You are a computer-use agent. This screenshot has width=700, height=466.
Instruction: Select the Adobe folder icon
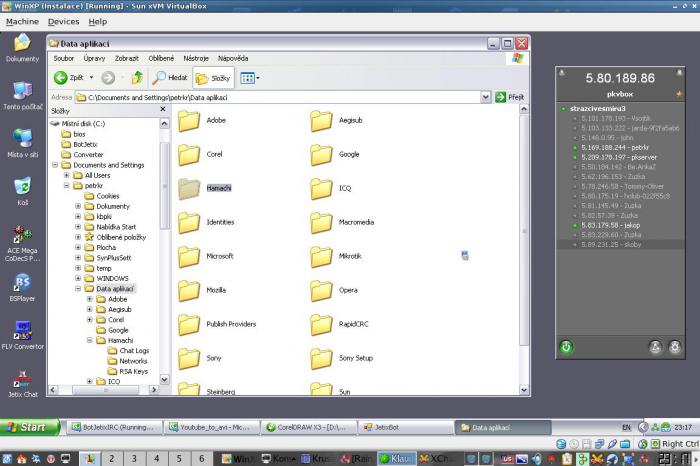tap(189, 121)
